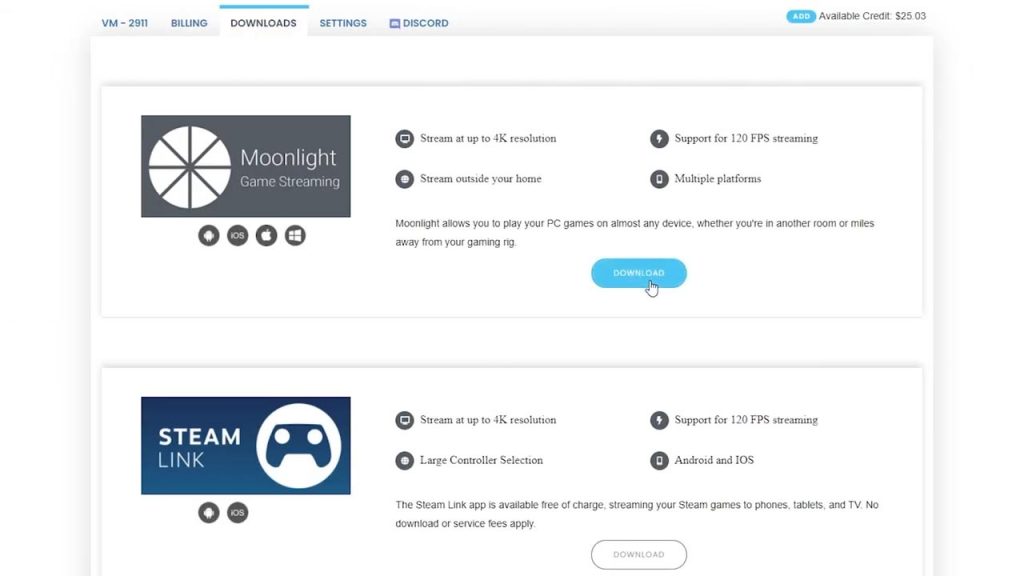Click the Discord logo icon in the tabs
The image size is (1024, 576).
point(394,24)
